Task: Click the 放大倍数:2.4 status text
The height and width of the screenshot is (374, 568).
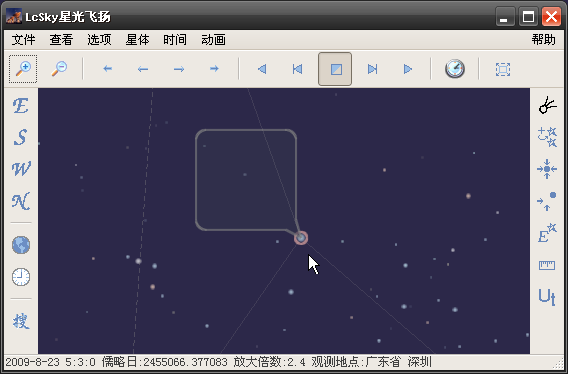Action: click(270, 362)
